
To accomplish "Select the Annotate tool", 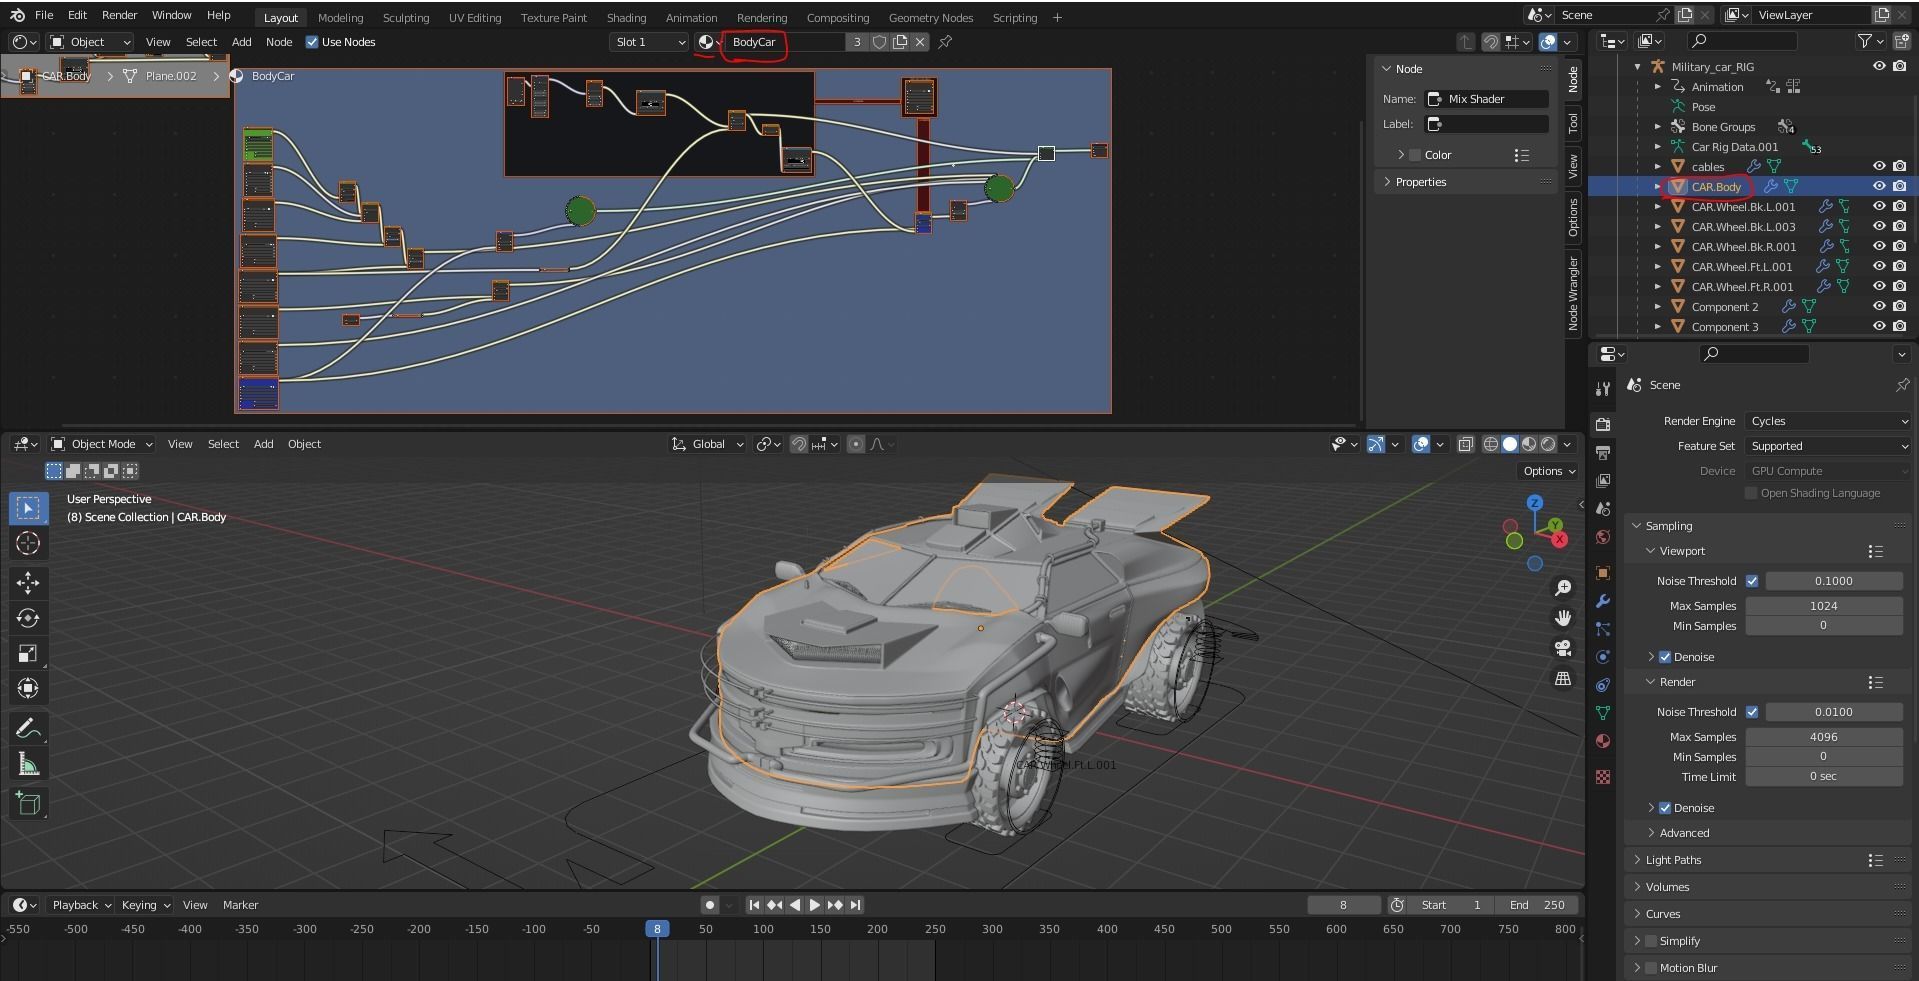I will point(28,729).
